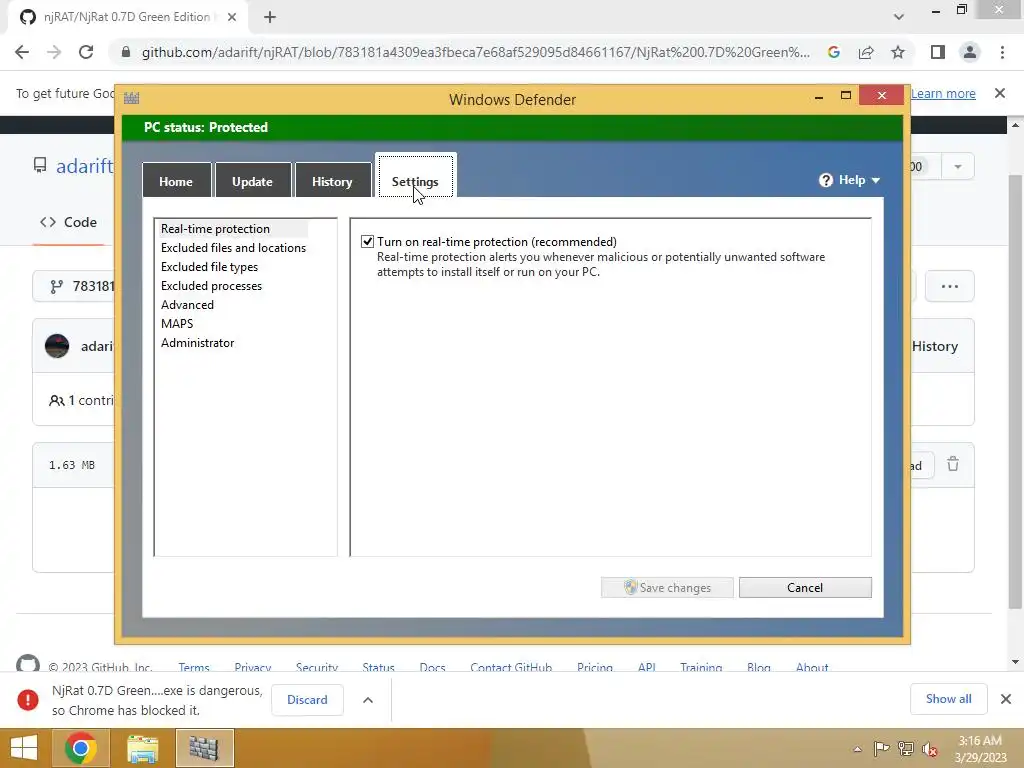Screen dimensions: 1024x768
Task: Click the GitHub footer logo
Action: click(27, 664)
